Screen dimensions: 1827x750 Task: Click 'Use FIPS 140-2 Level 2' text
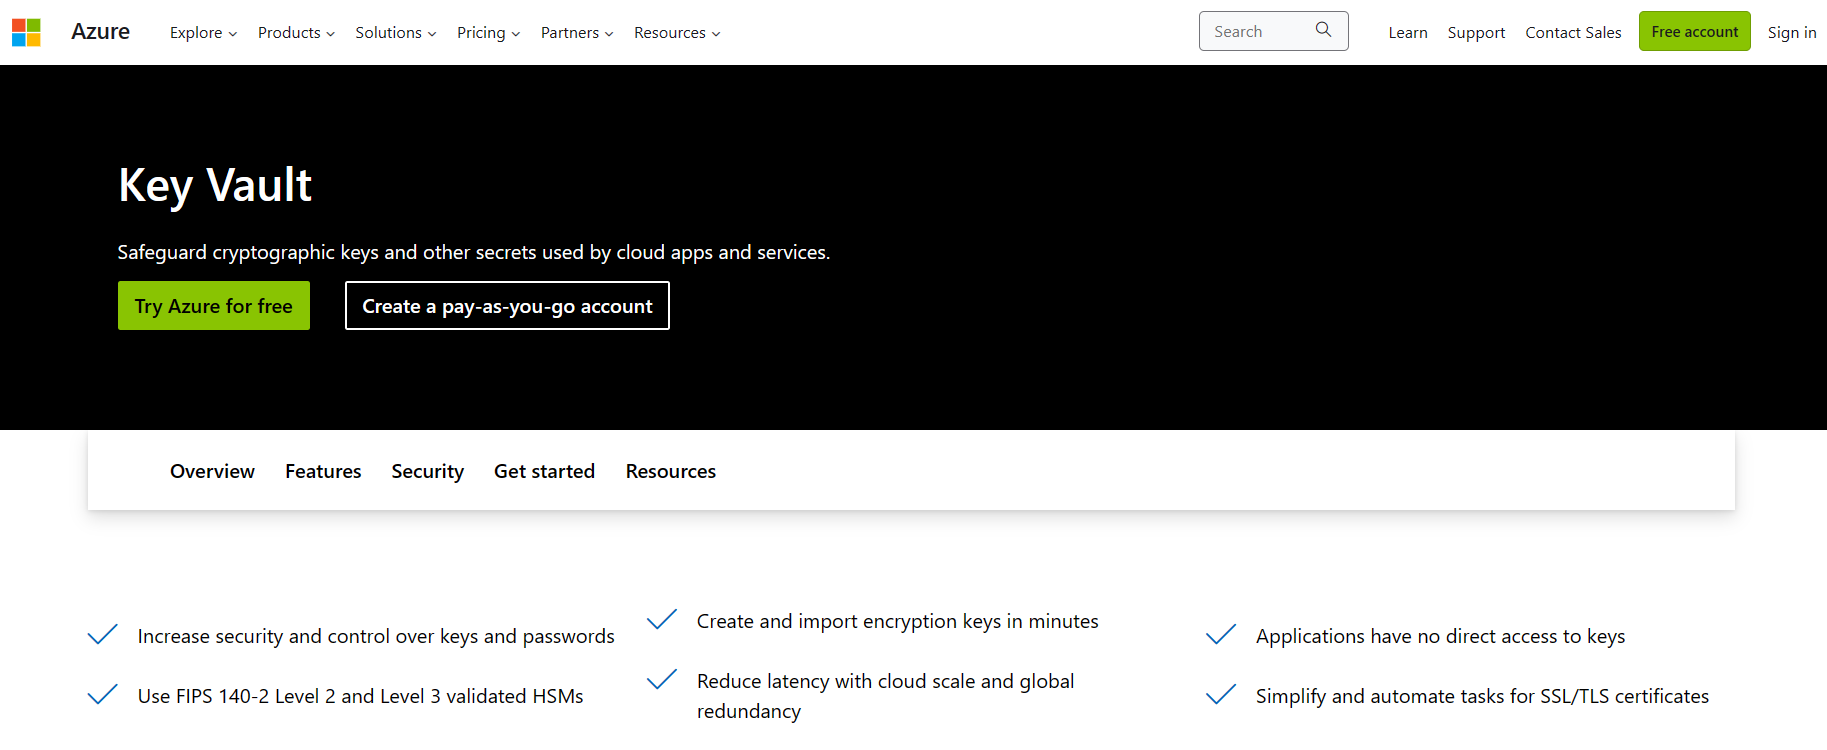pos(360,696)
